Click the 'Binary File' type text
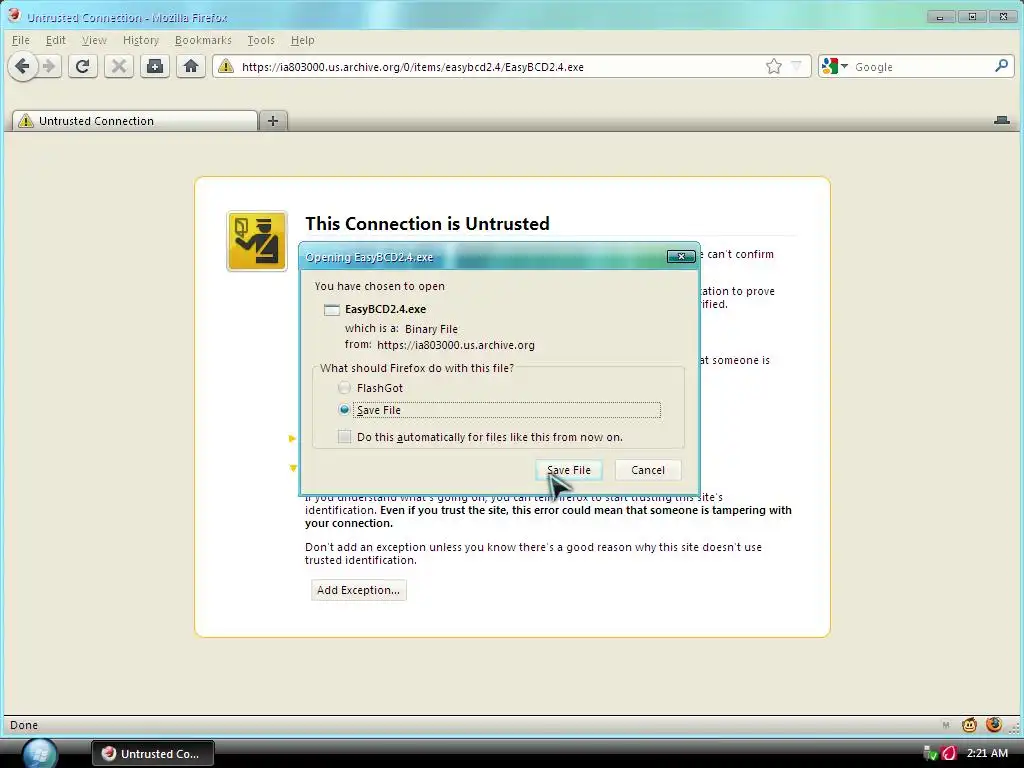Image resolution: width=1024 pixels, height=768 pixels. pos(431,329)
